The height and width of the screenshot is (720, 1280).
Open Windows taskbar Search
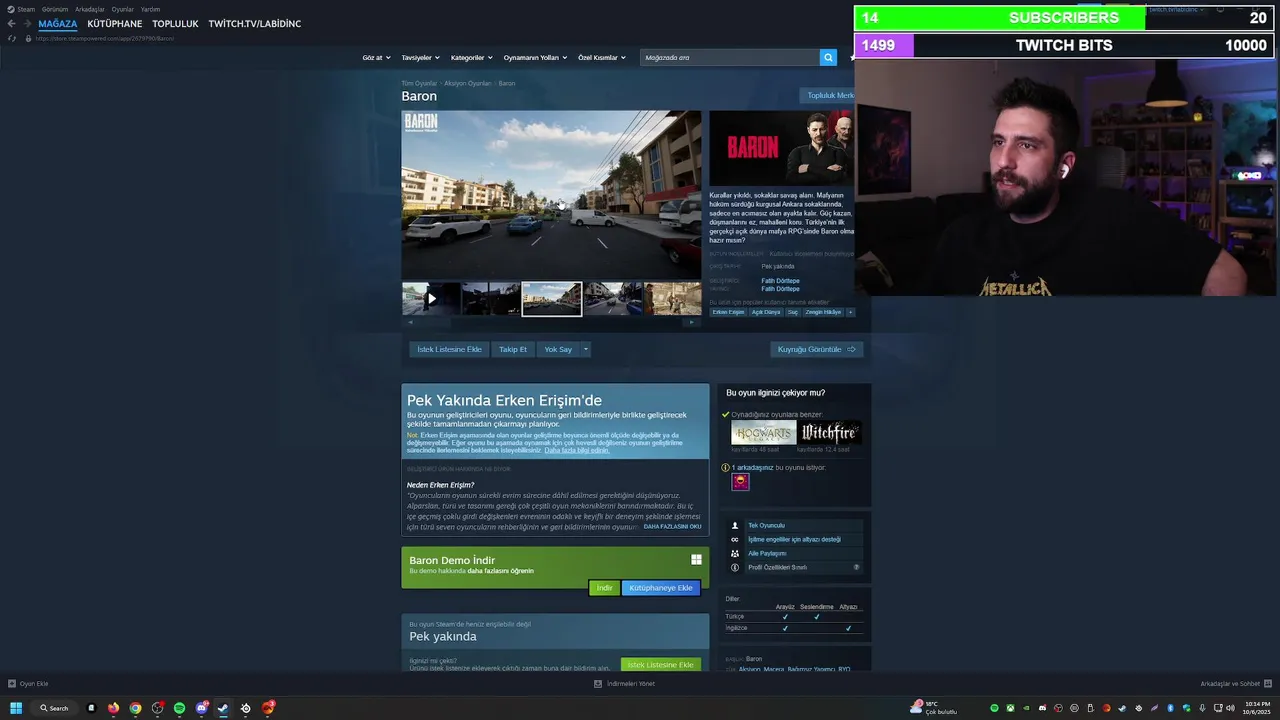click(55, 708)
